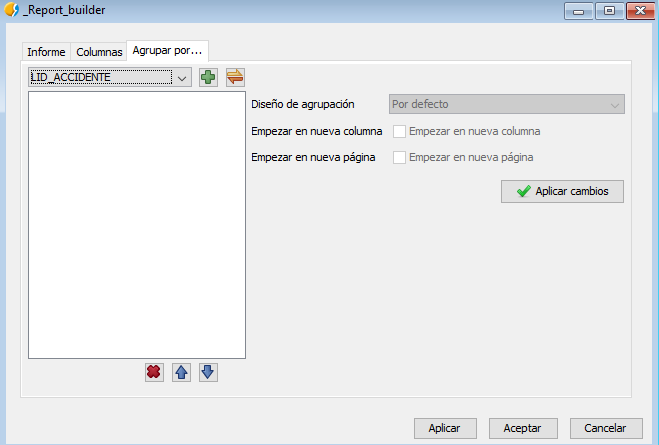Switch to the Columnas tab
The image size is (659, 445).
click(99, 52)
